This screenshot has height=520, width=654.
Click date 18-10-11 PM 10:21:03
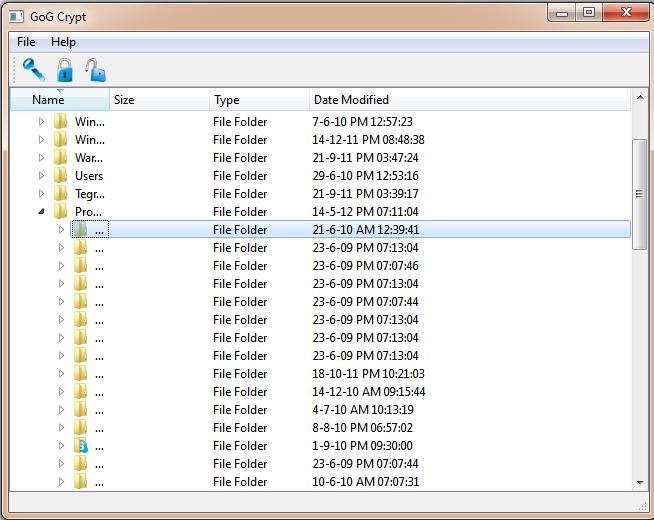[368, 374]
